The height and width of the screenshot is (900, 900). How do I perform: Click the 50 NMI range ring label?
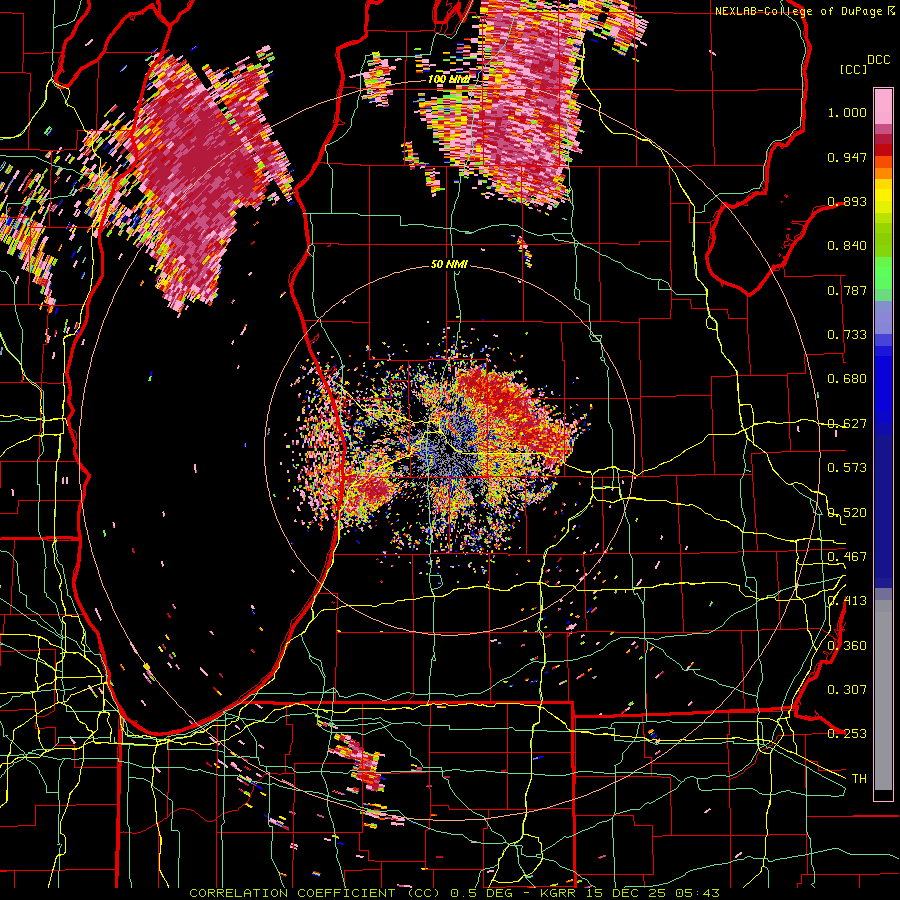[x=449, y=265]
